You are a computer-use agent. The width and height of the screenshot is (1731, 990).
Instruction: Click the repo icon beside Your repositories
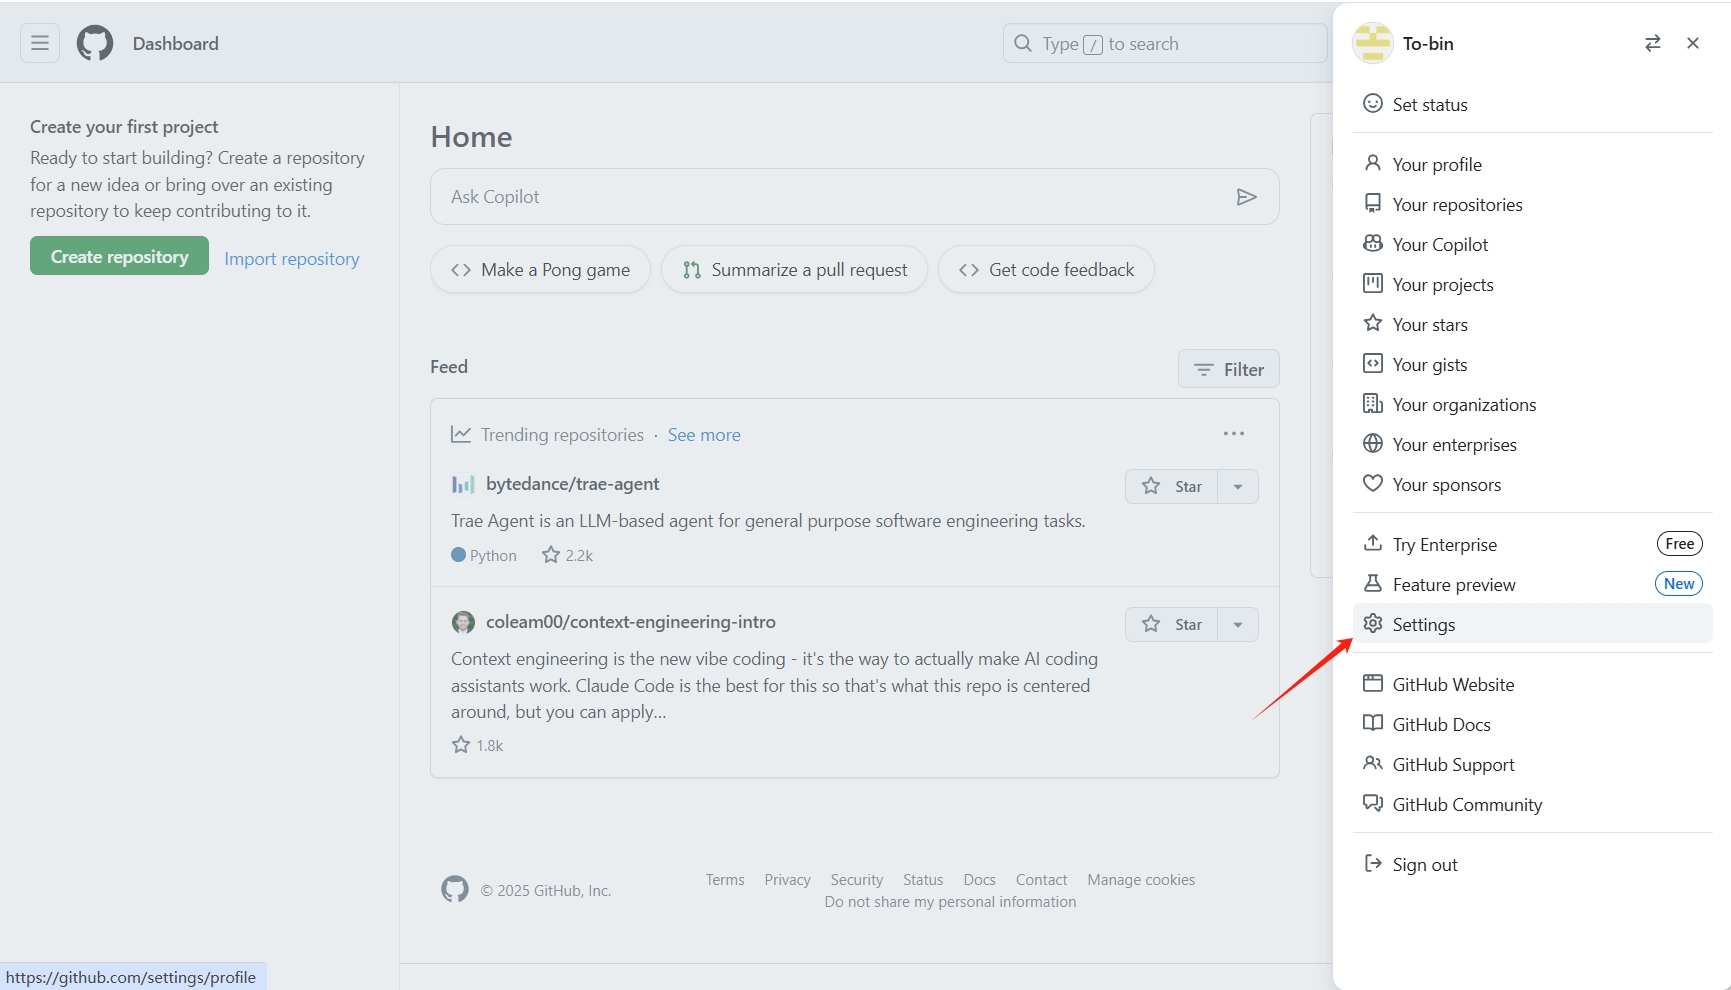[1373, 204]
